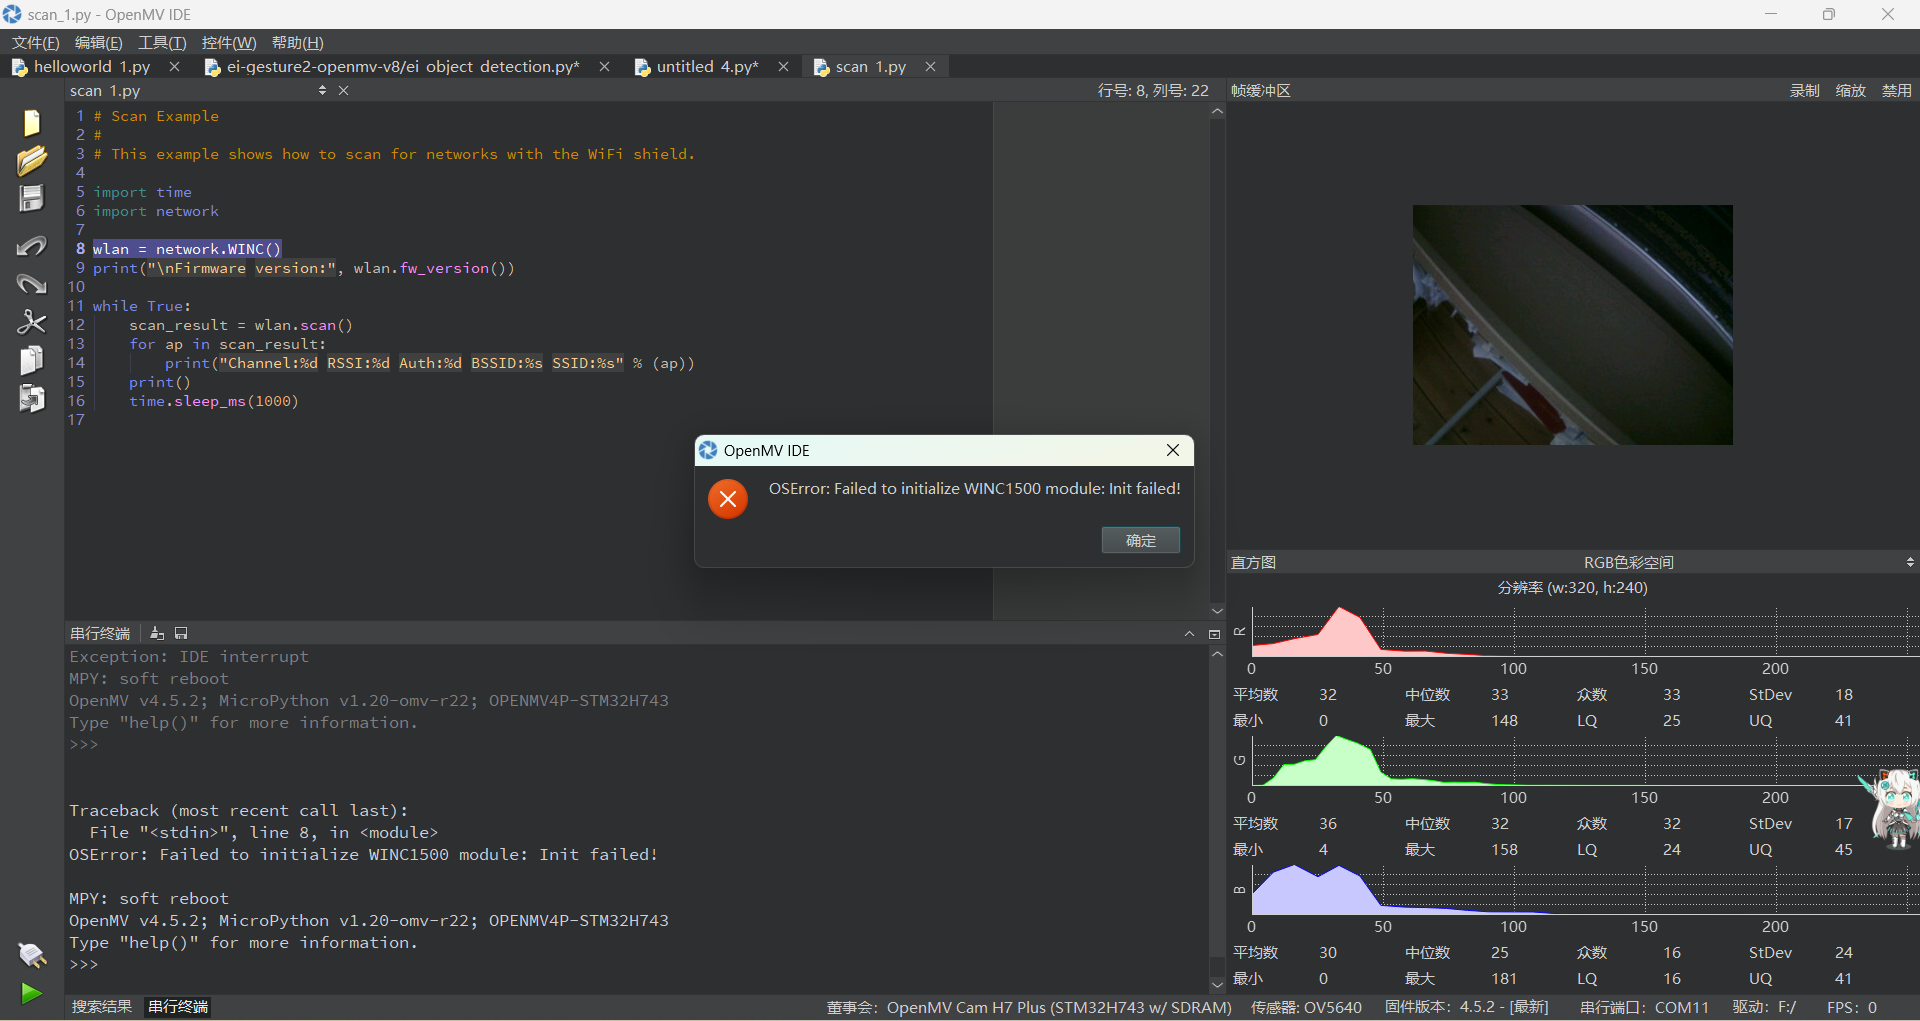Open the 帮助(H) menu

(x=298, y=43)
